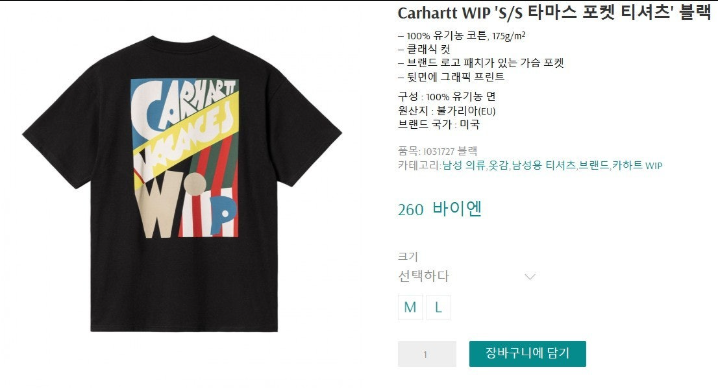718x388 pixels.
Task: Click the 품목 1031727 블랙 item number
Action: (x=438, y=151)
